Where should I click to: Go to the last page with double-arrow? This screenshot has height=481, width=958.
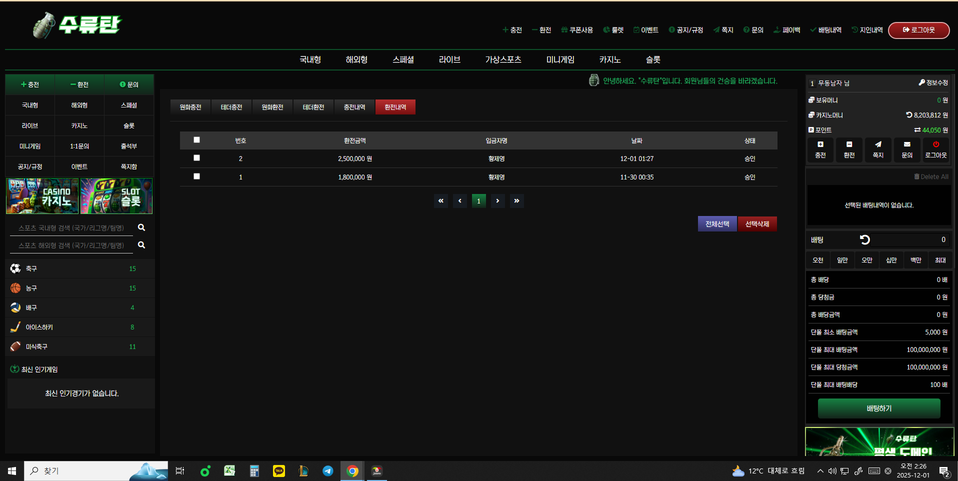517,201
